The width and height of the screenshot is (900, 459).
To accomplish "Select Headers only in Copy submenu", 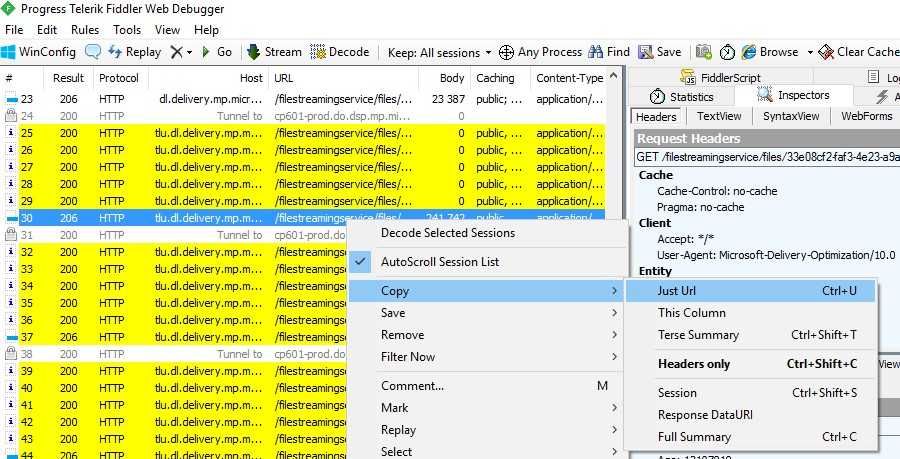I will [694, 364].
